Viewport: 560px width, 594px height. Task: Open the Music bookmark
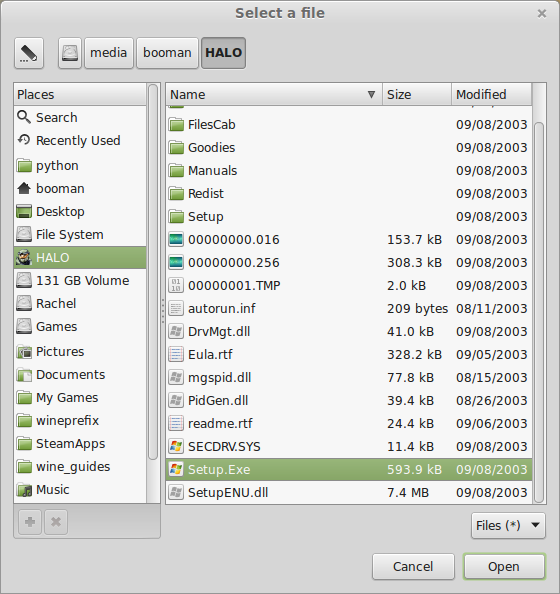click(x=80, y=489)
